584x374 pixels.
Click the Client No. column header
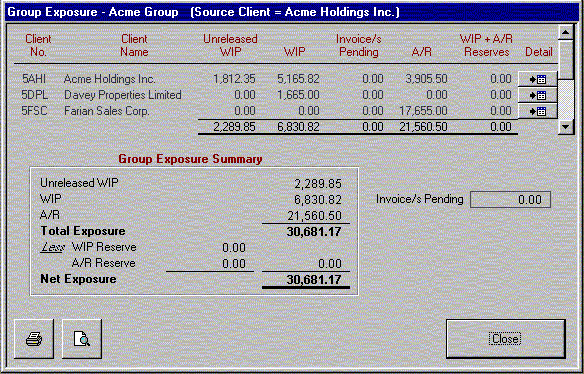[38, 45]
